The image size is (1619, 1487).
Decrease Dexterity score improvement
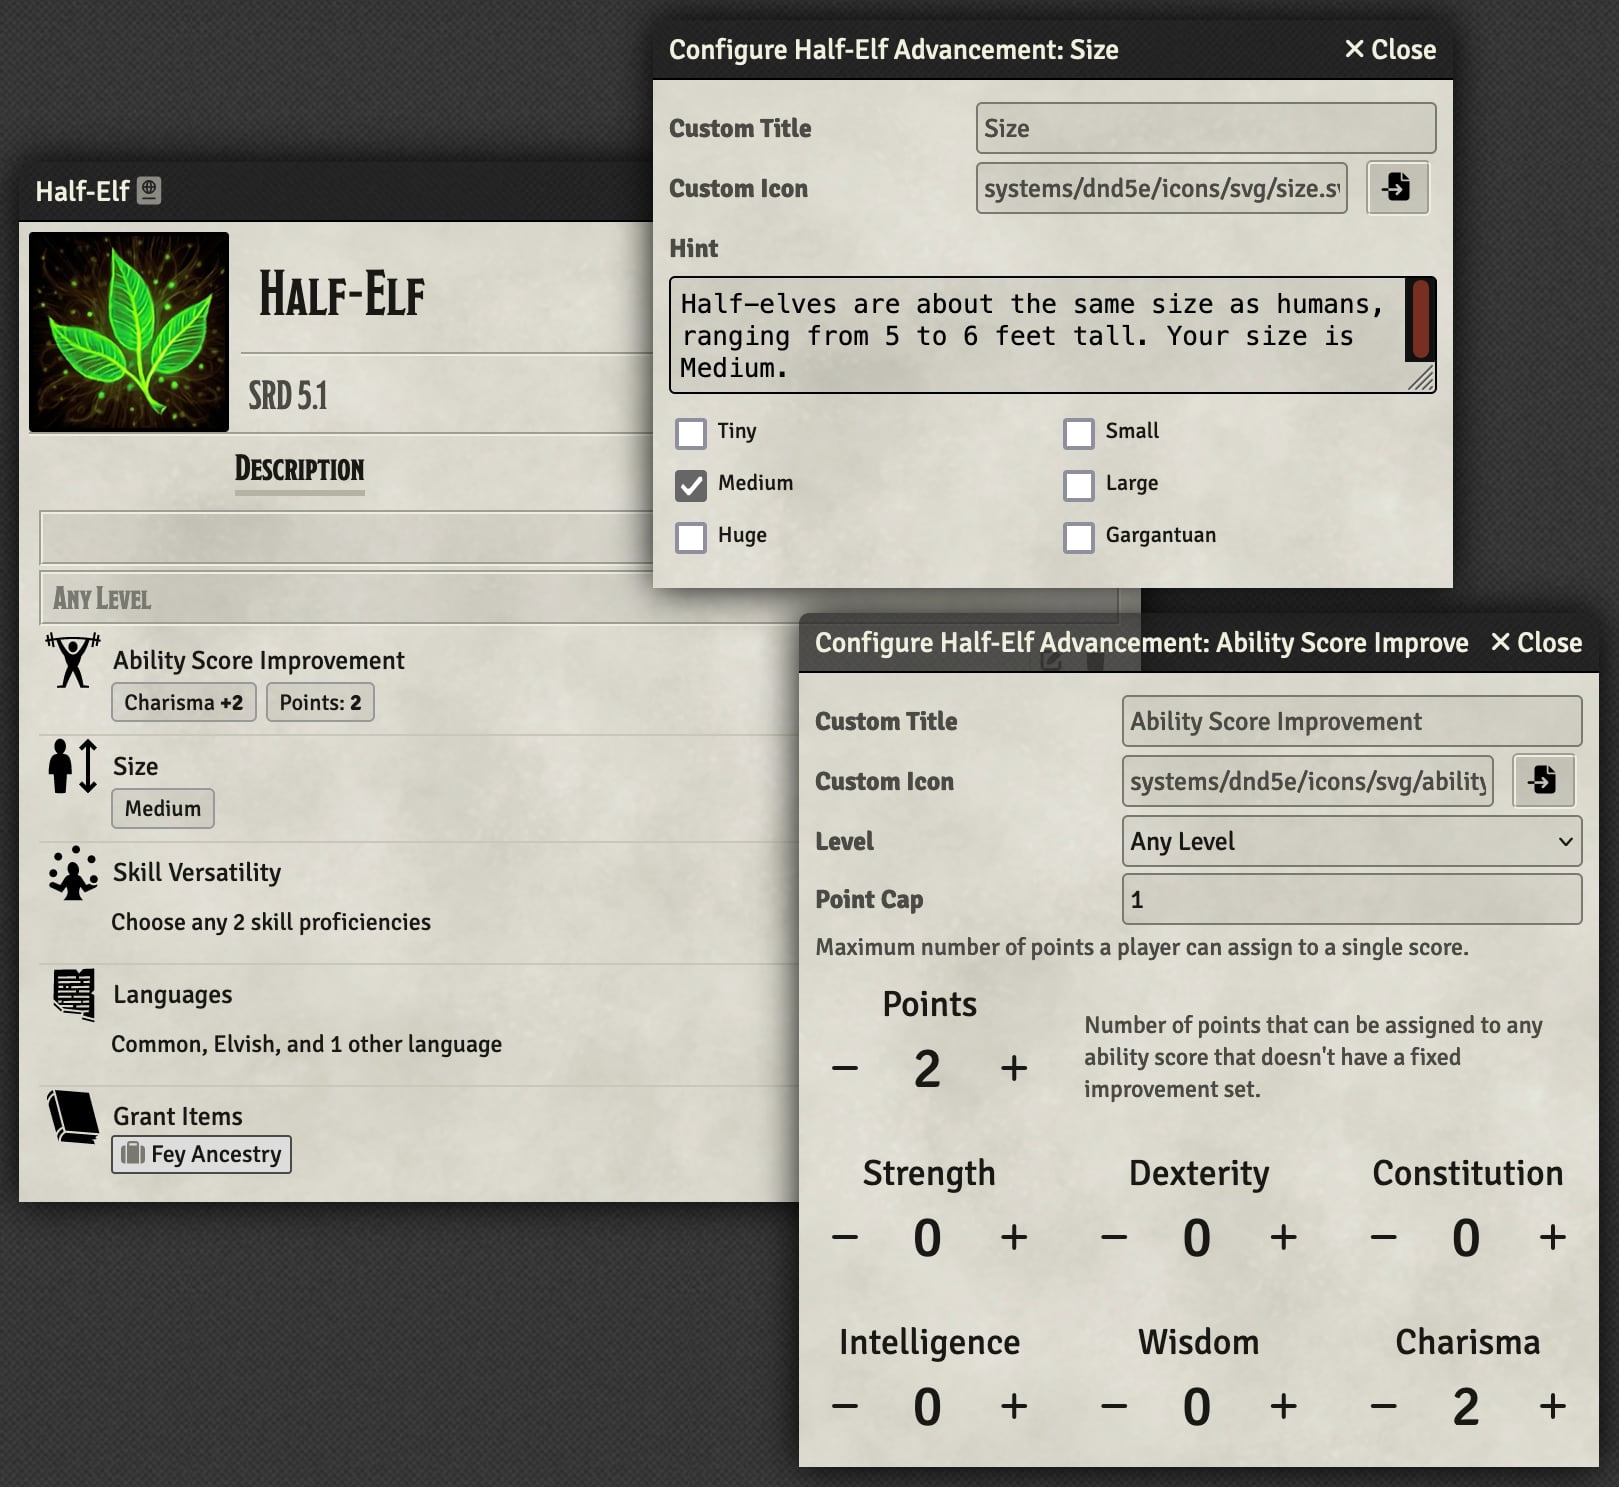1114,1237
